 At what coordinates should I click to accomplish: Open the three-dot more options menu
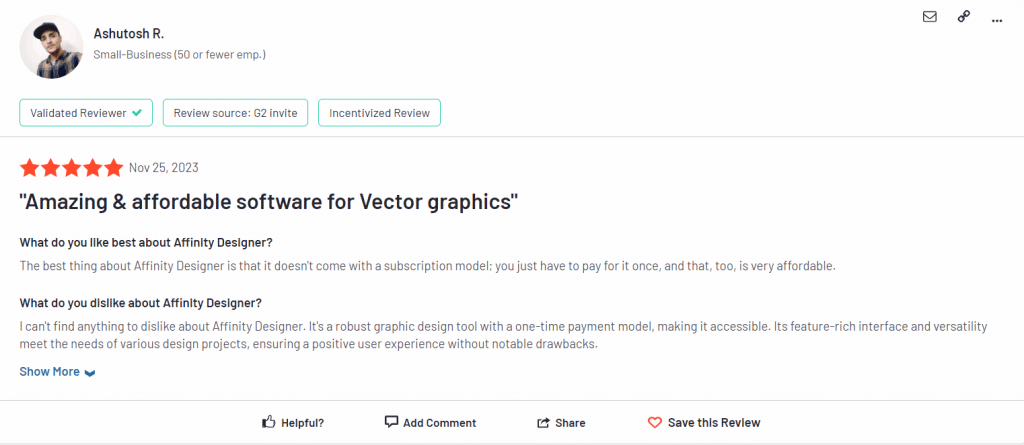(x=997, y=21)
